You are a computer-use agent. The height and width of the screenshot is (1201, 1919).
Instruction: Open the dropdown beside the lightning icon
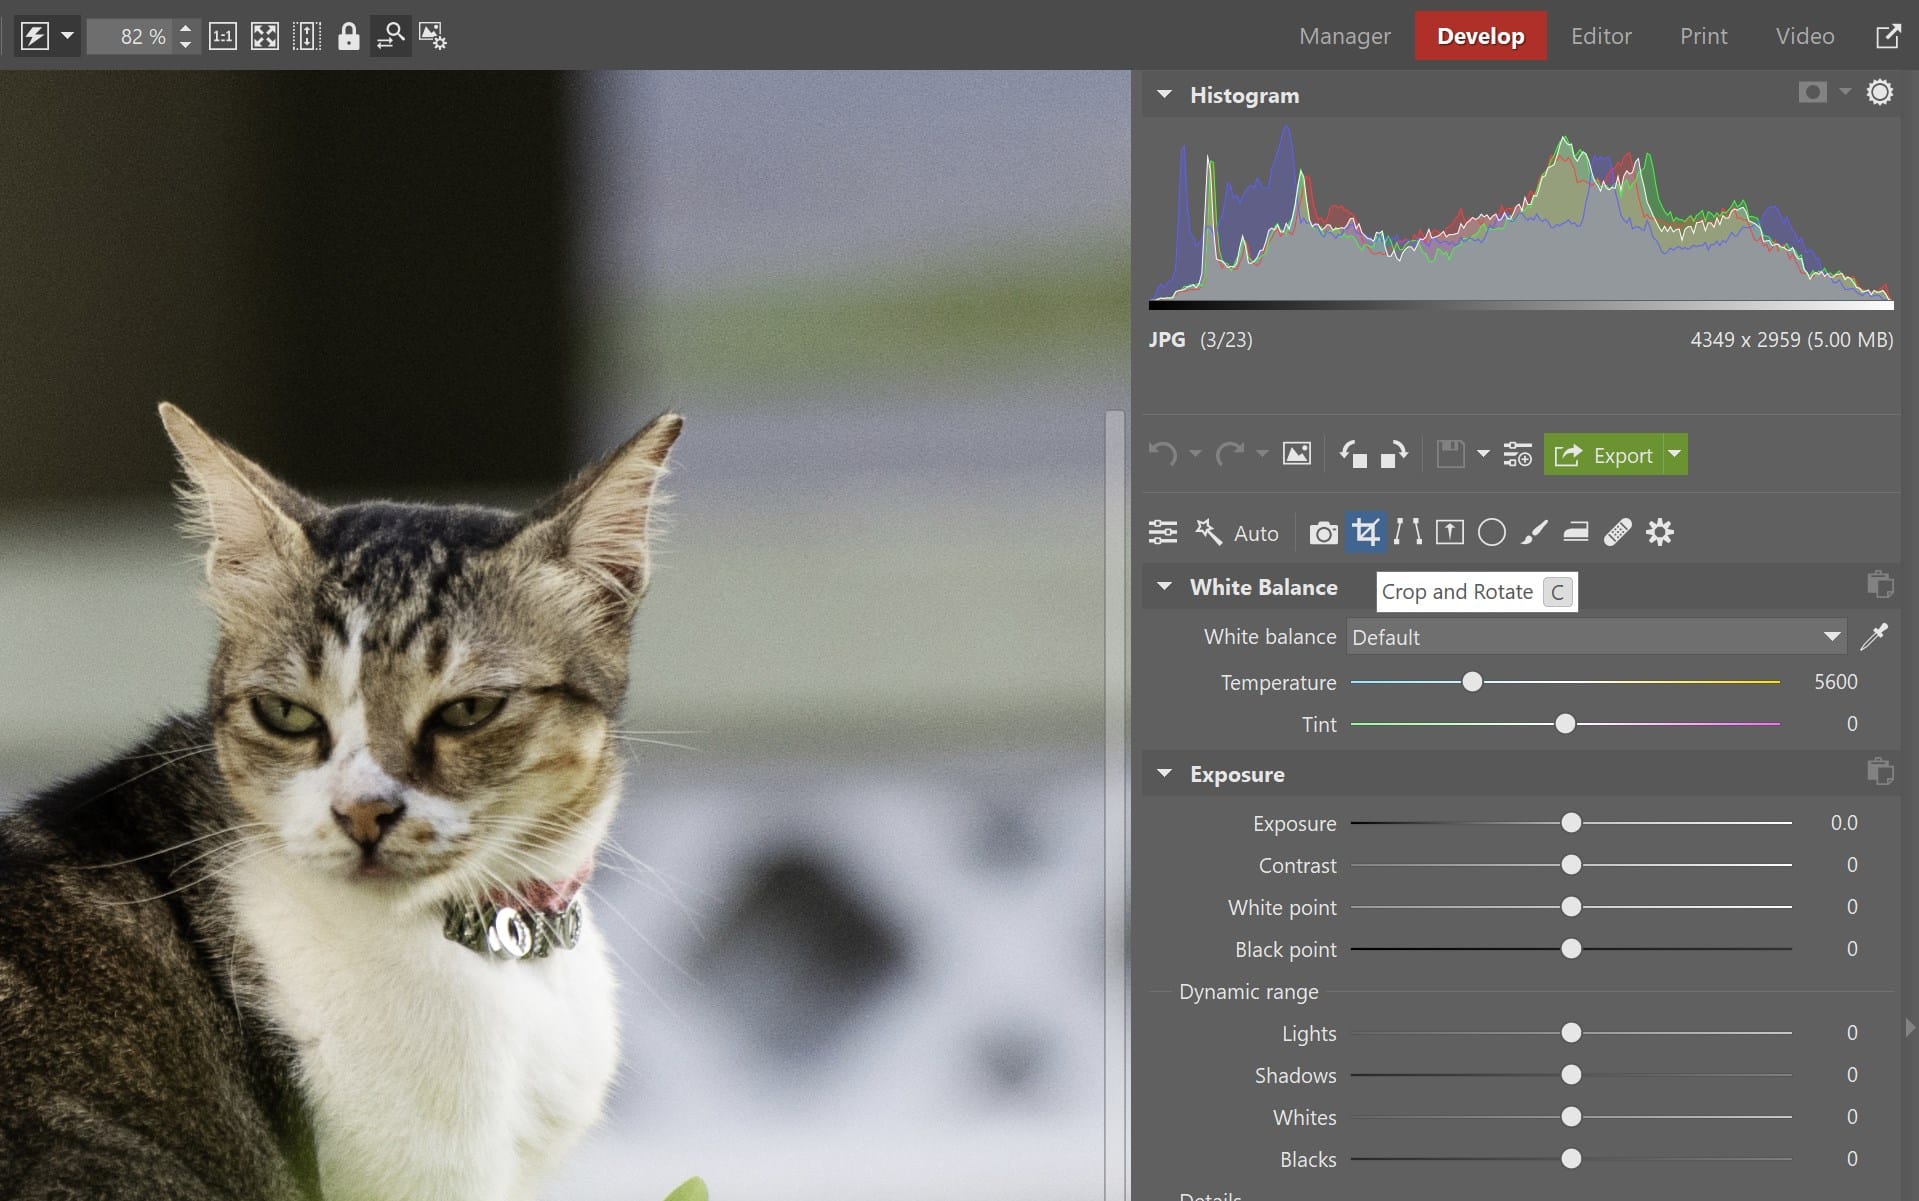[x=67, y=36]
